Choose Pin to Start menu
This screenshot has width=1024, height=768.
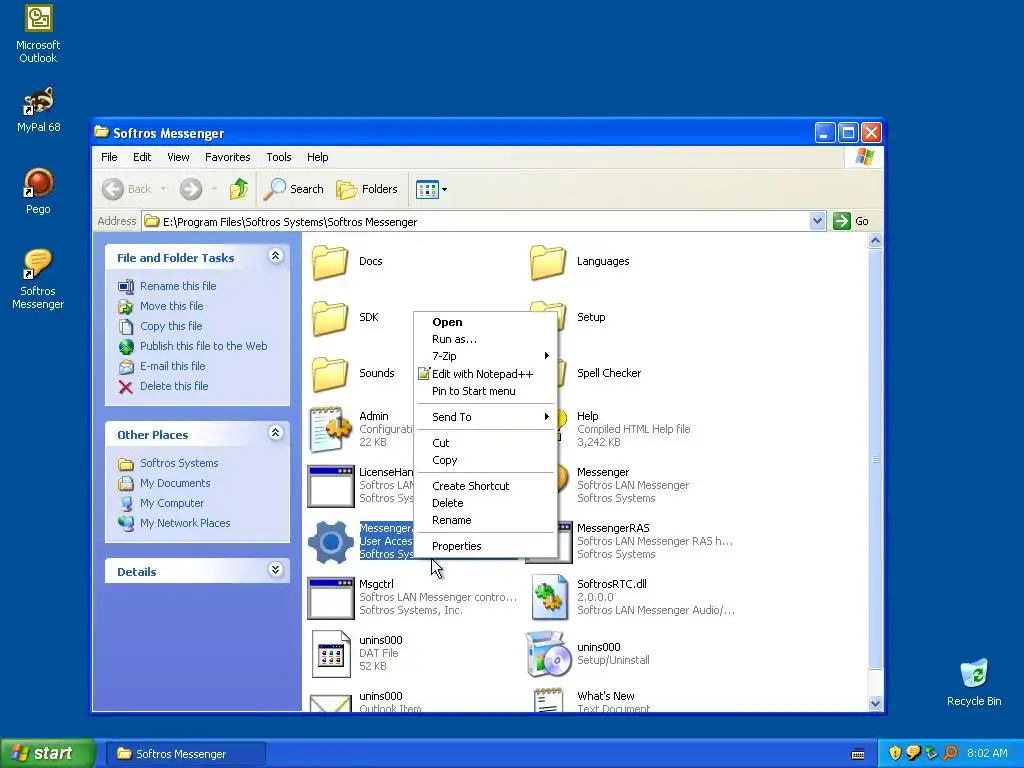[x=485, y=391]
